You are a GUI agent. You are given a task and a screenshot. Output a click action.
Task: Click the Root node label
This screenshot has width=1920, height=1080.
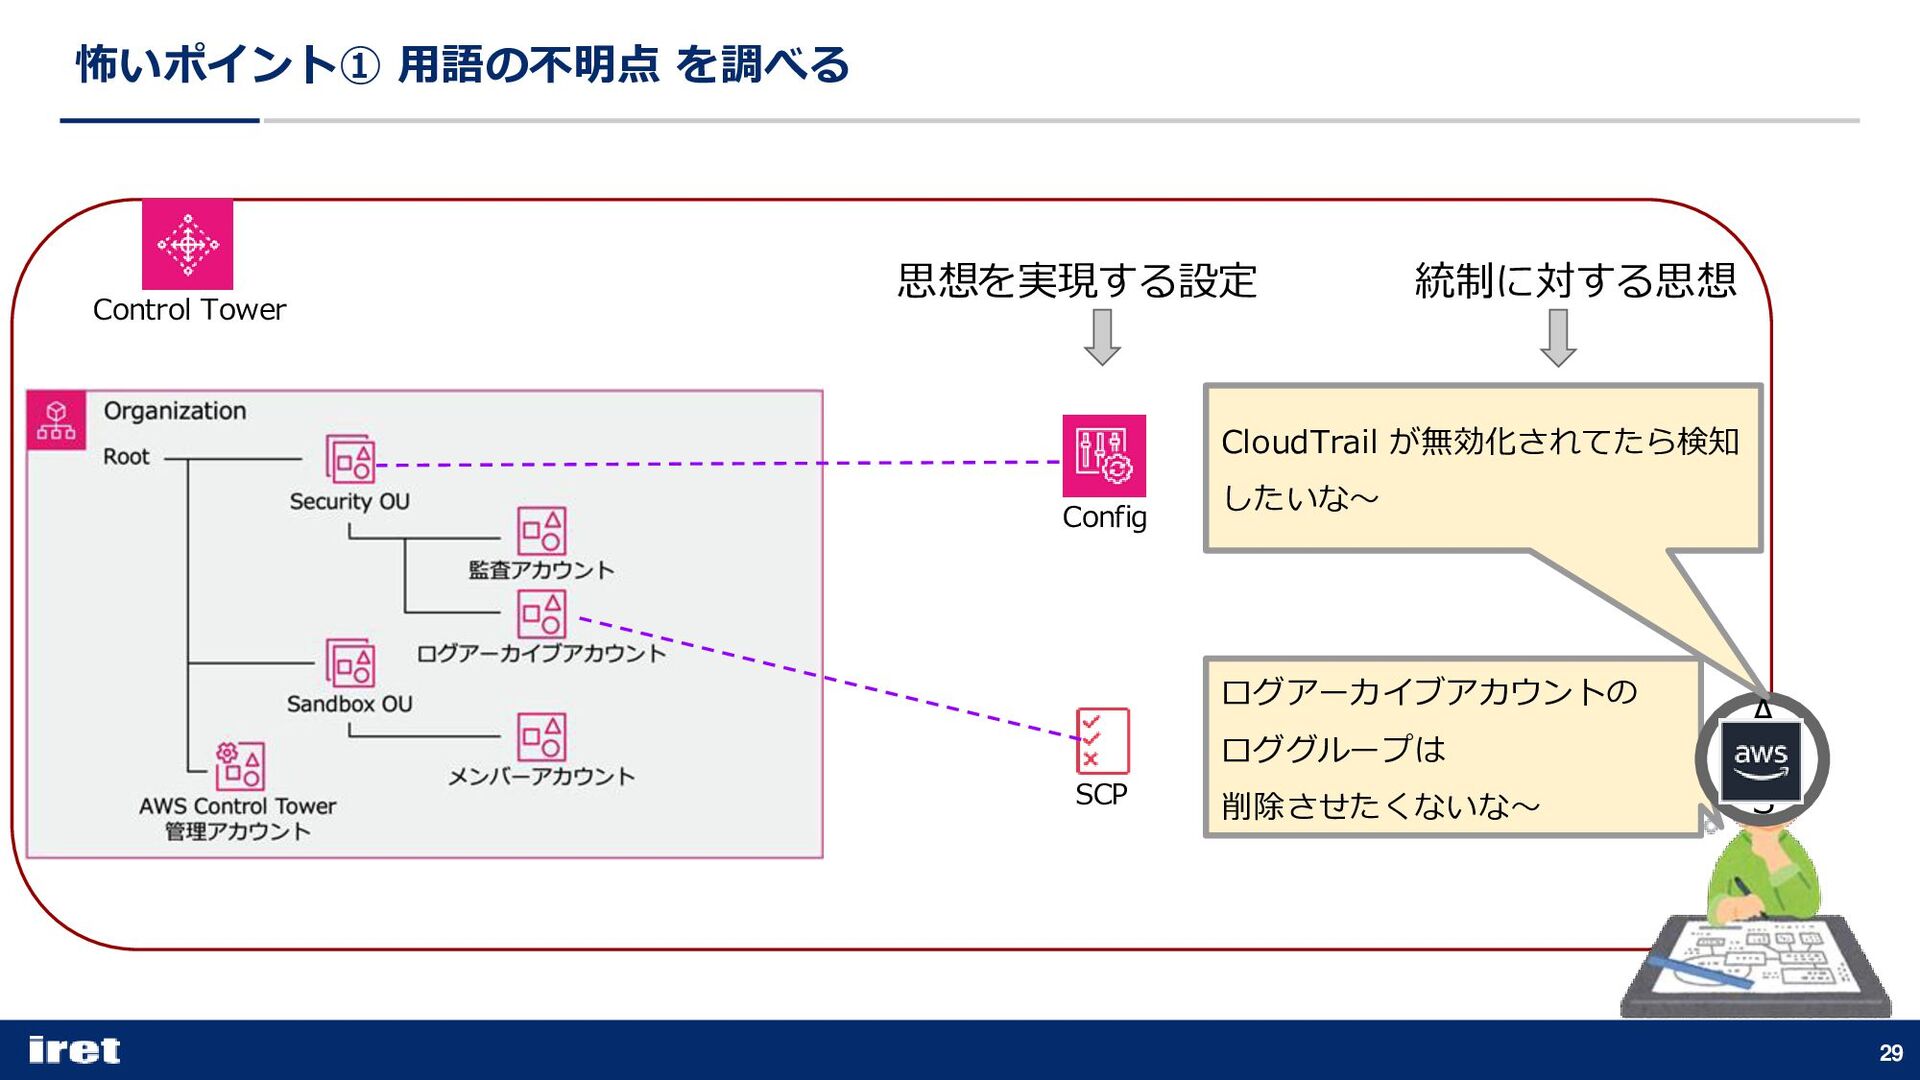click(x=126, y=457)
